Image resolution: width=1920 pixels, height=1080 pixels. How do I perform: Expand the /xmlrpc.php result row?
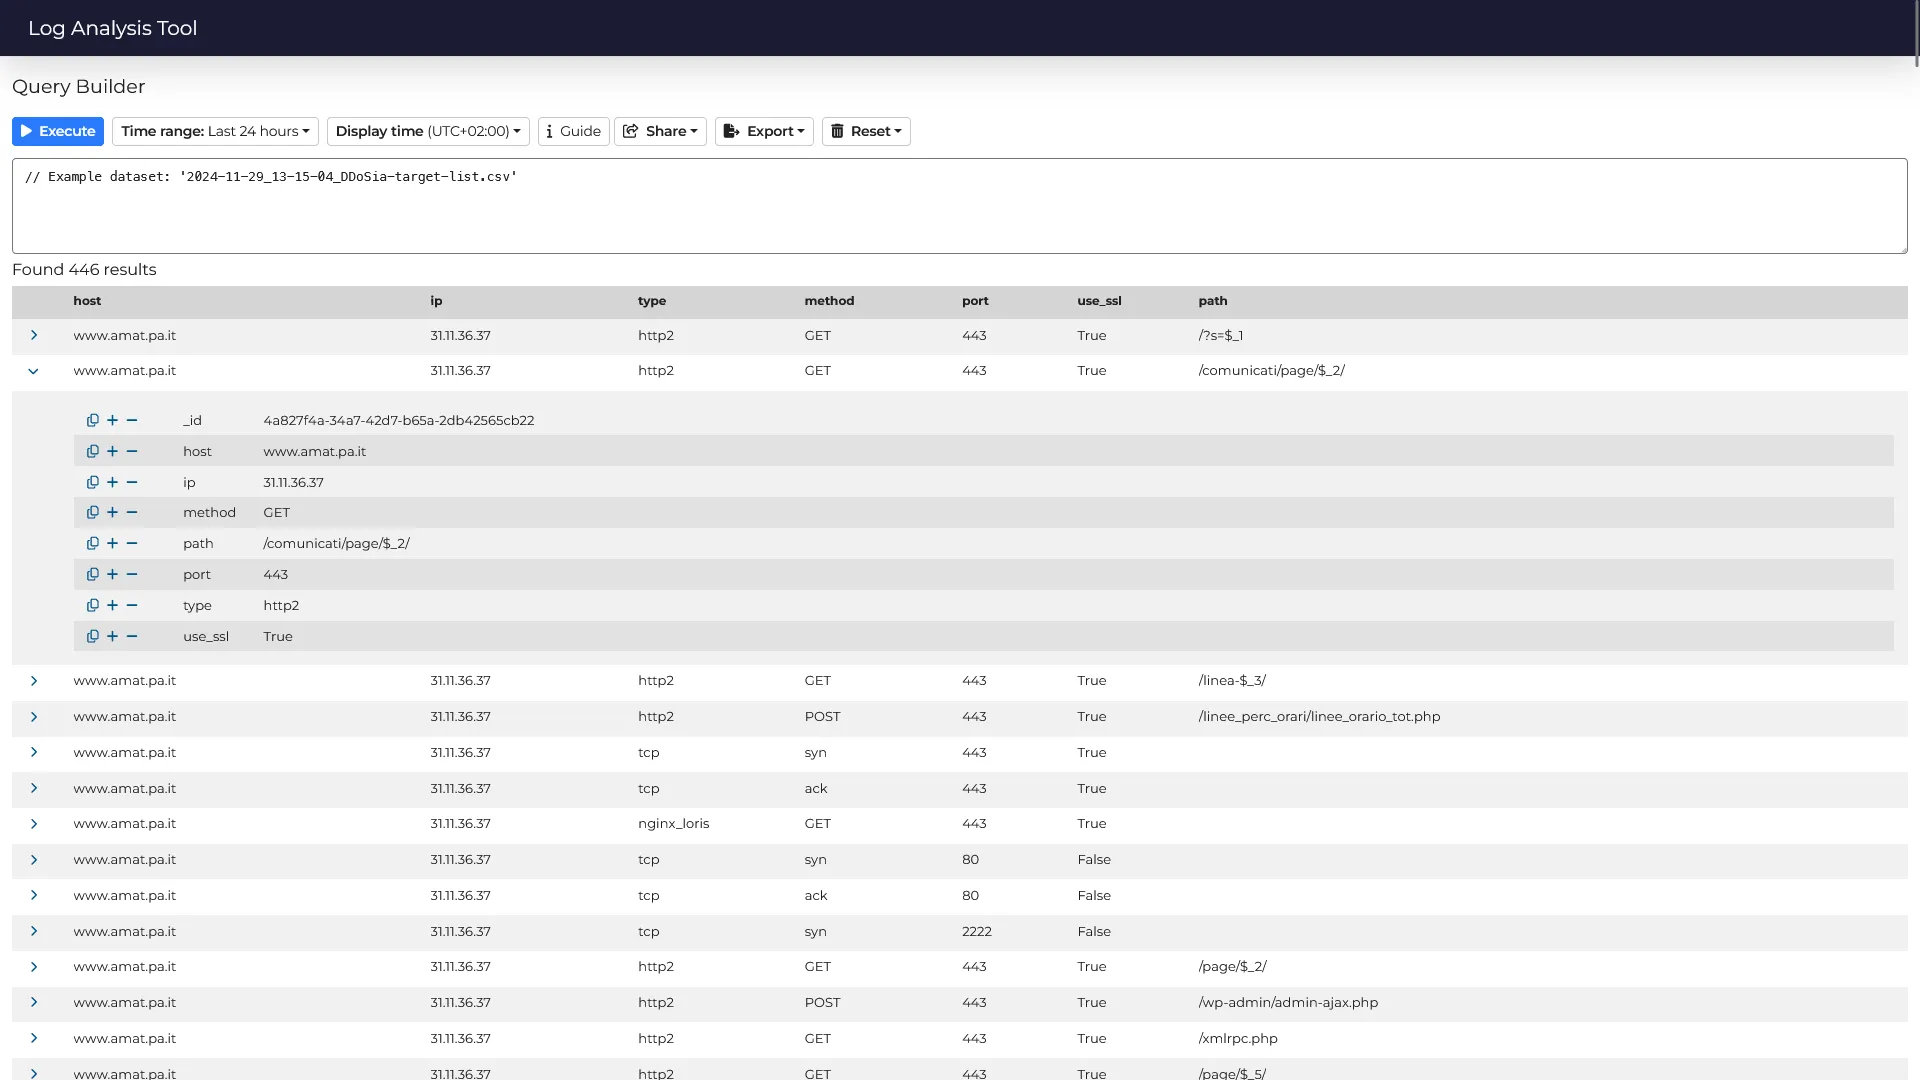[34, 1039]
